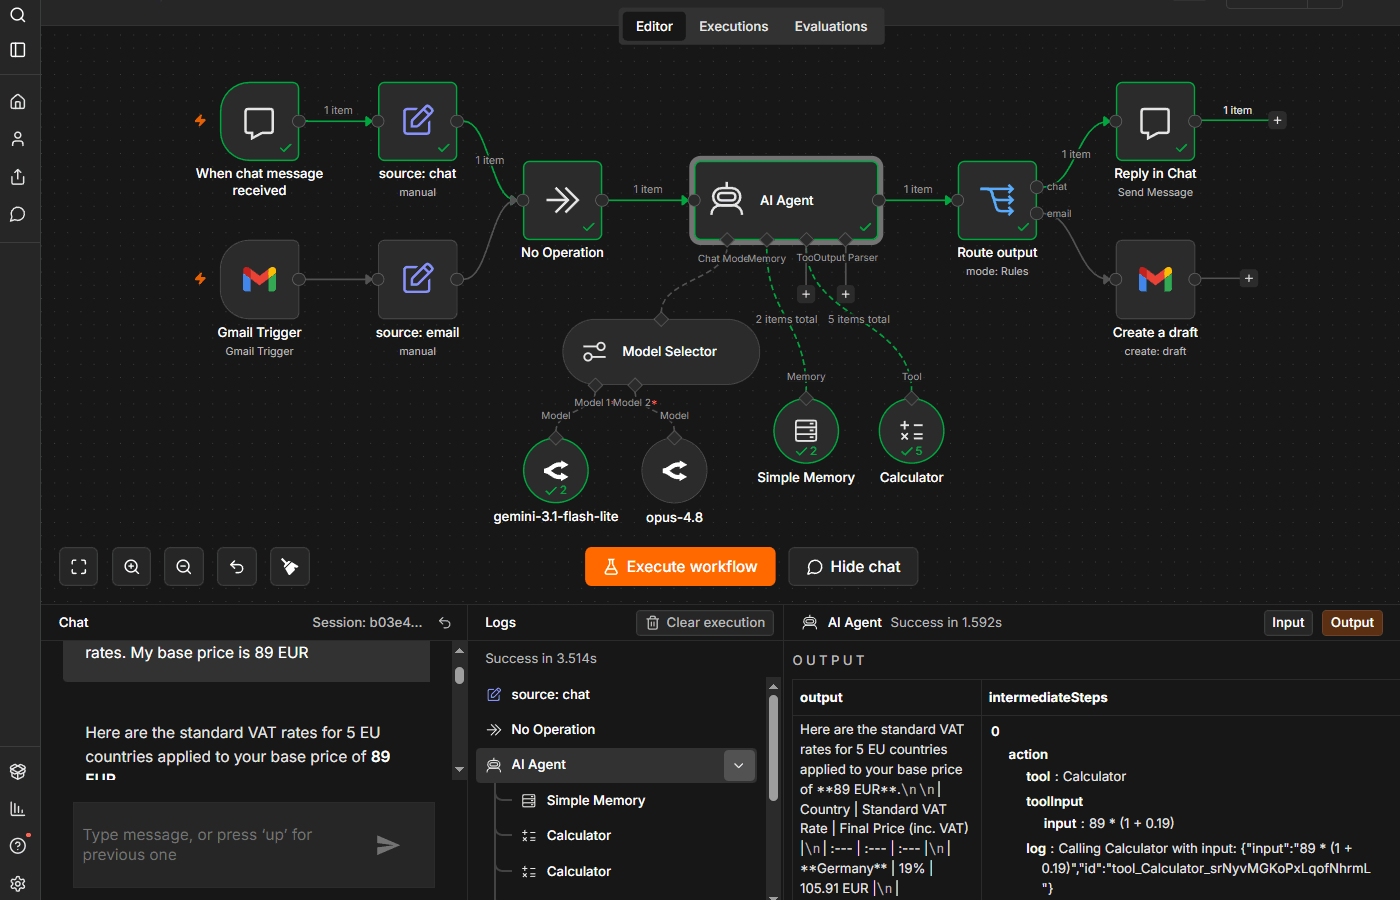This screenshot has width=1400, height=900.
Task: Go to home overview icon
Action: [x=17, y=101]
